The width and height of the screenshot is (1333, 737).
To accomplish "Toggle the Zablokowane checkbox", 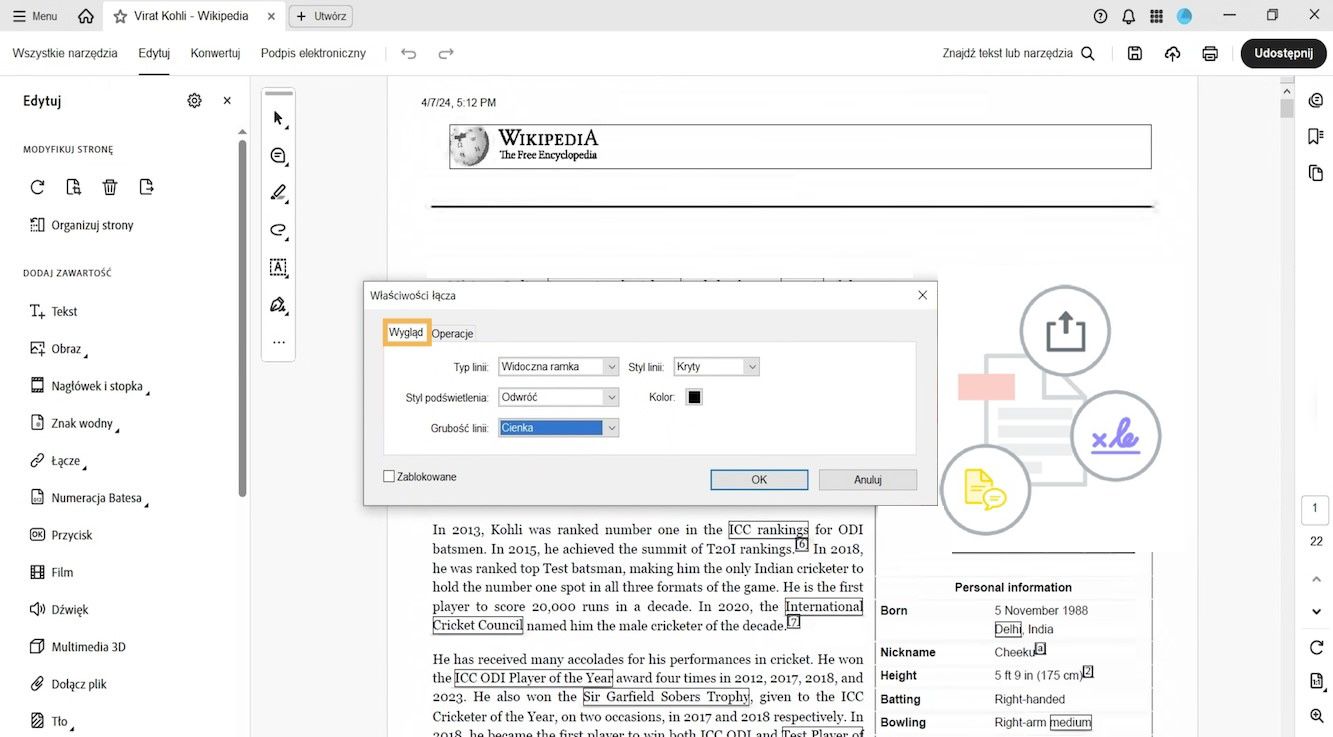I will coord(389,477).
